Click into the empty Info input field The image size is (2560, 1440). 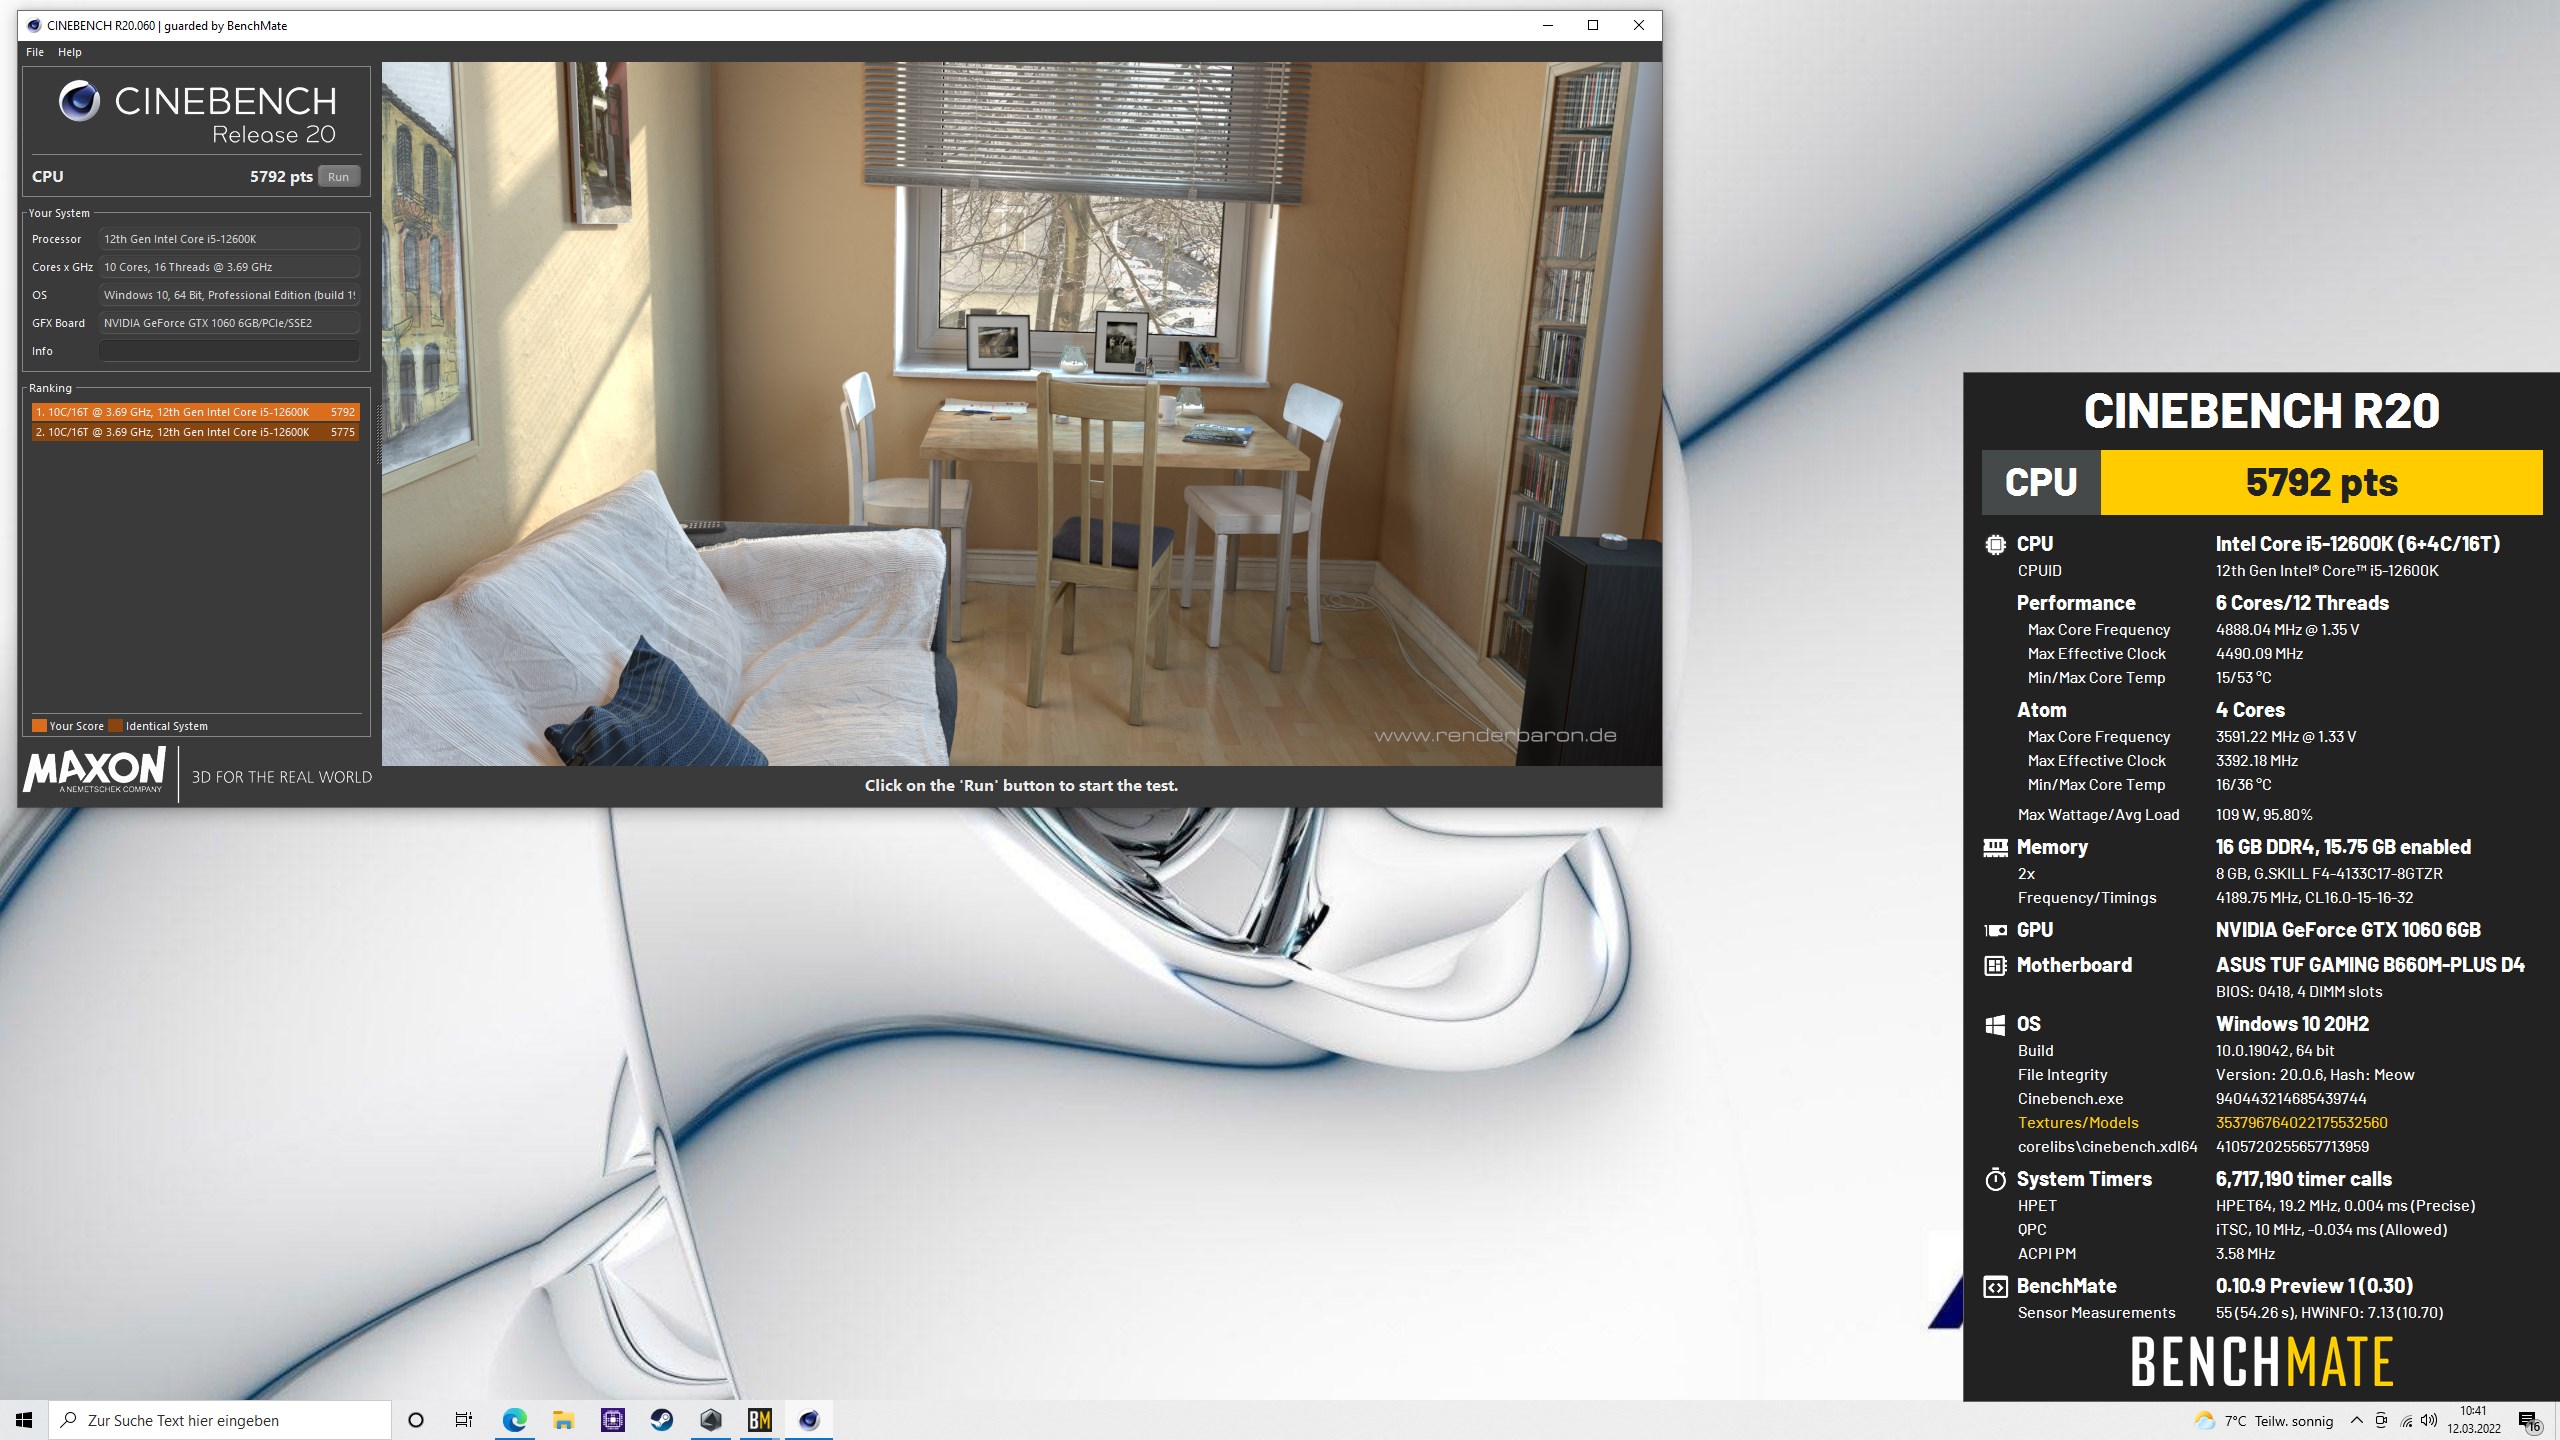(x=229, y=351)
